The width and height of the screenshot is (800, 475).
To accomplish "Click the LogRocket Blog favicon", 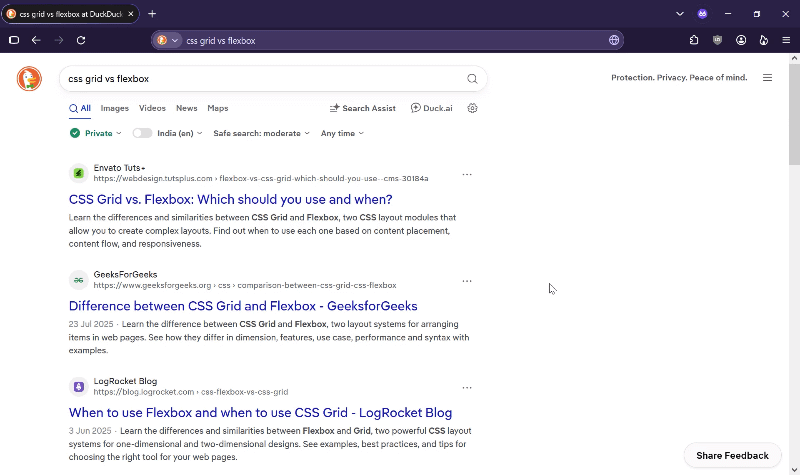I will coord(79,387).
